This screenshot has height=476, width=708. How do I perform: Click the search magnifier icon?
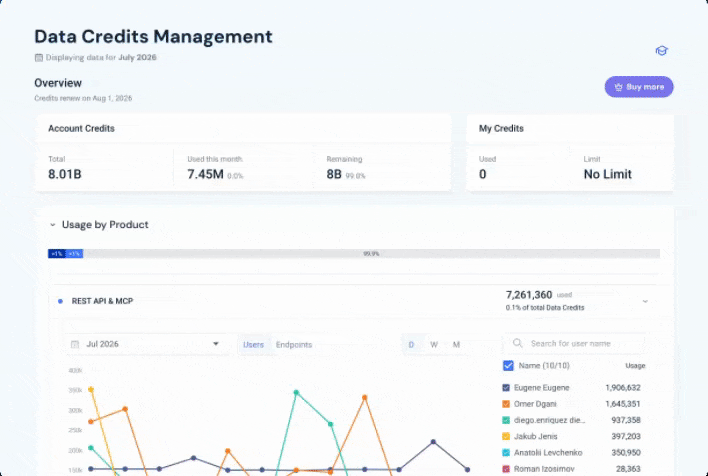click(517, 343)
